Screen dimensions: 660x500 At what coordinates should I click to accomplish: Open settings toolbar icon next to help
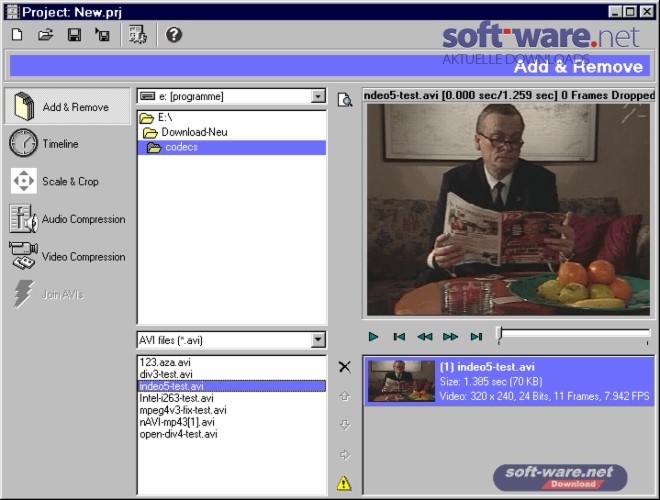[138, 35]
